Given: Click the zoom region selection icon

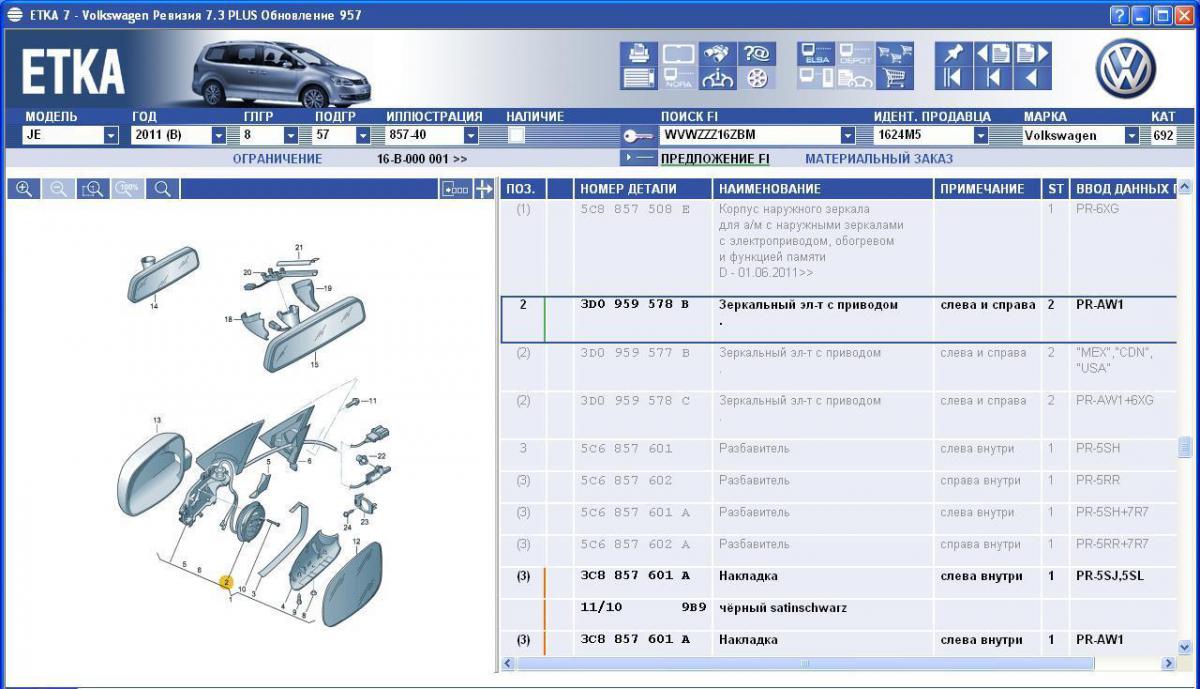Looking at the screenshot, I should tap(93, 189).
